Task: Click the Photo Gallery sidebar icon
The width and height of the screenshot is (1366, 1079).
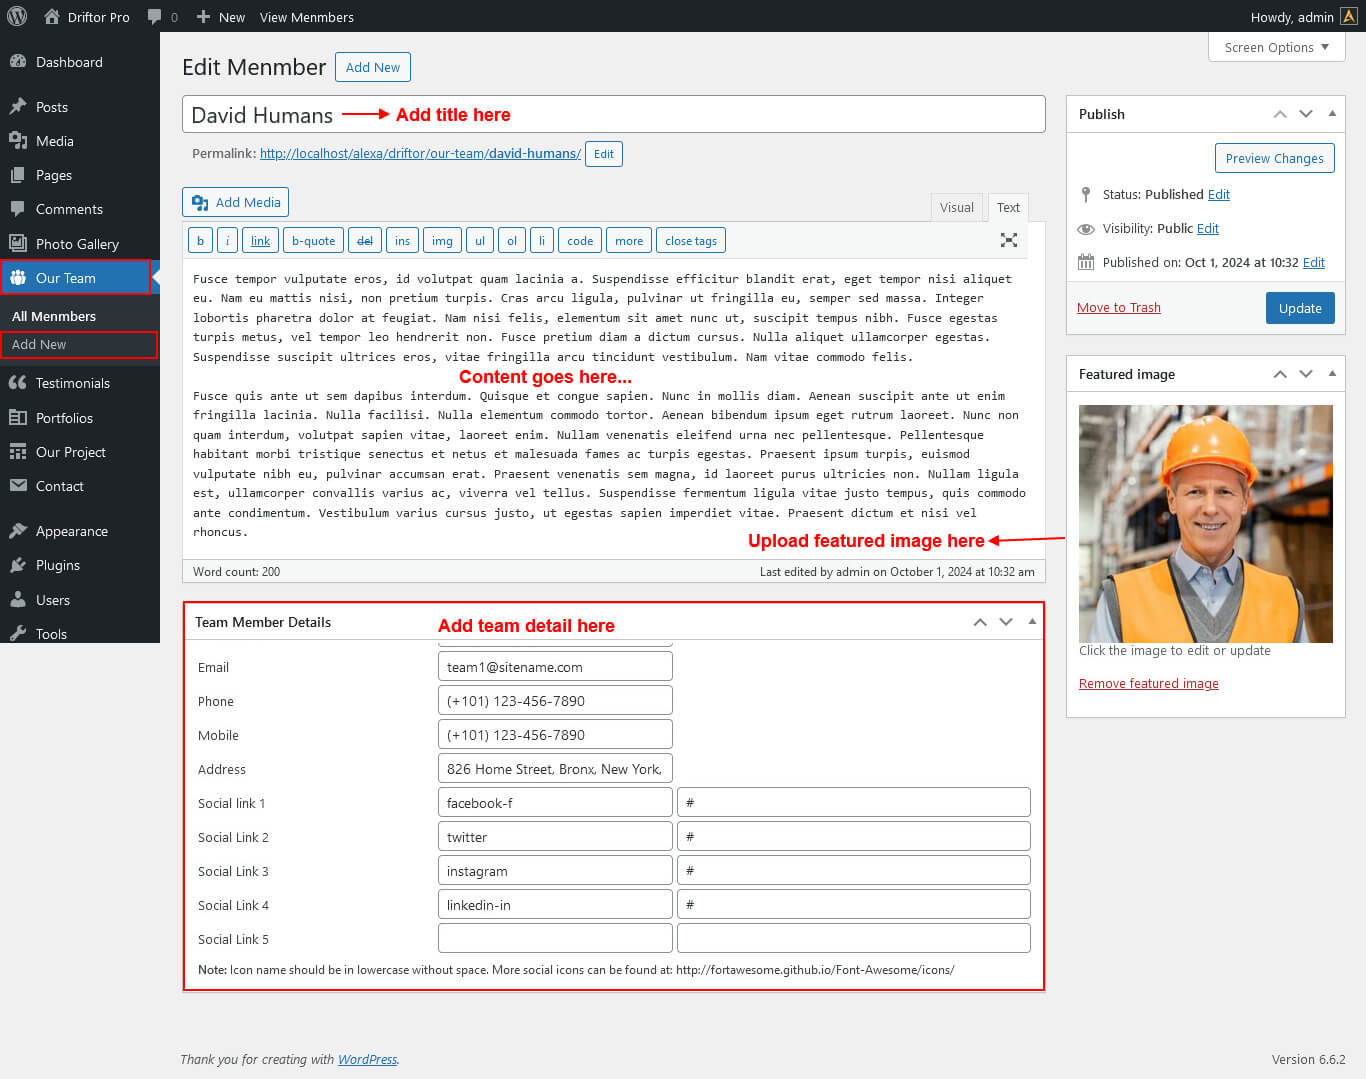Action: (x=18, y=243)
